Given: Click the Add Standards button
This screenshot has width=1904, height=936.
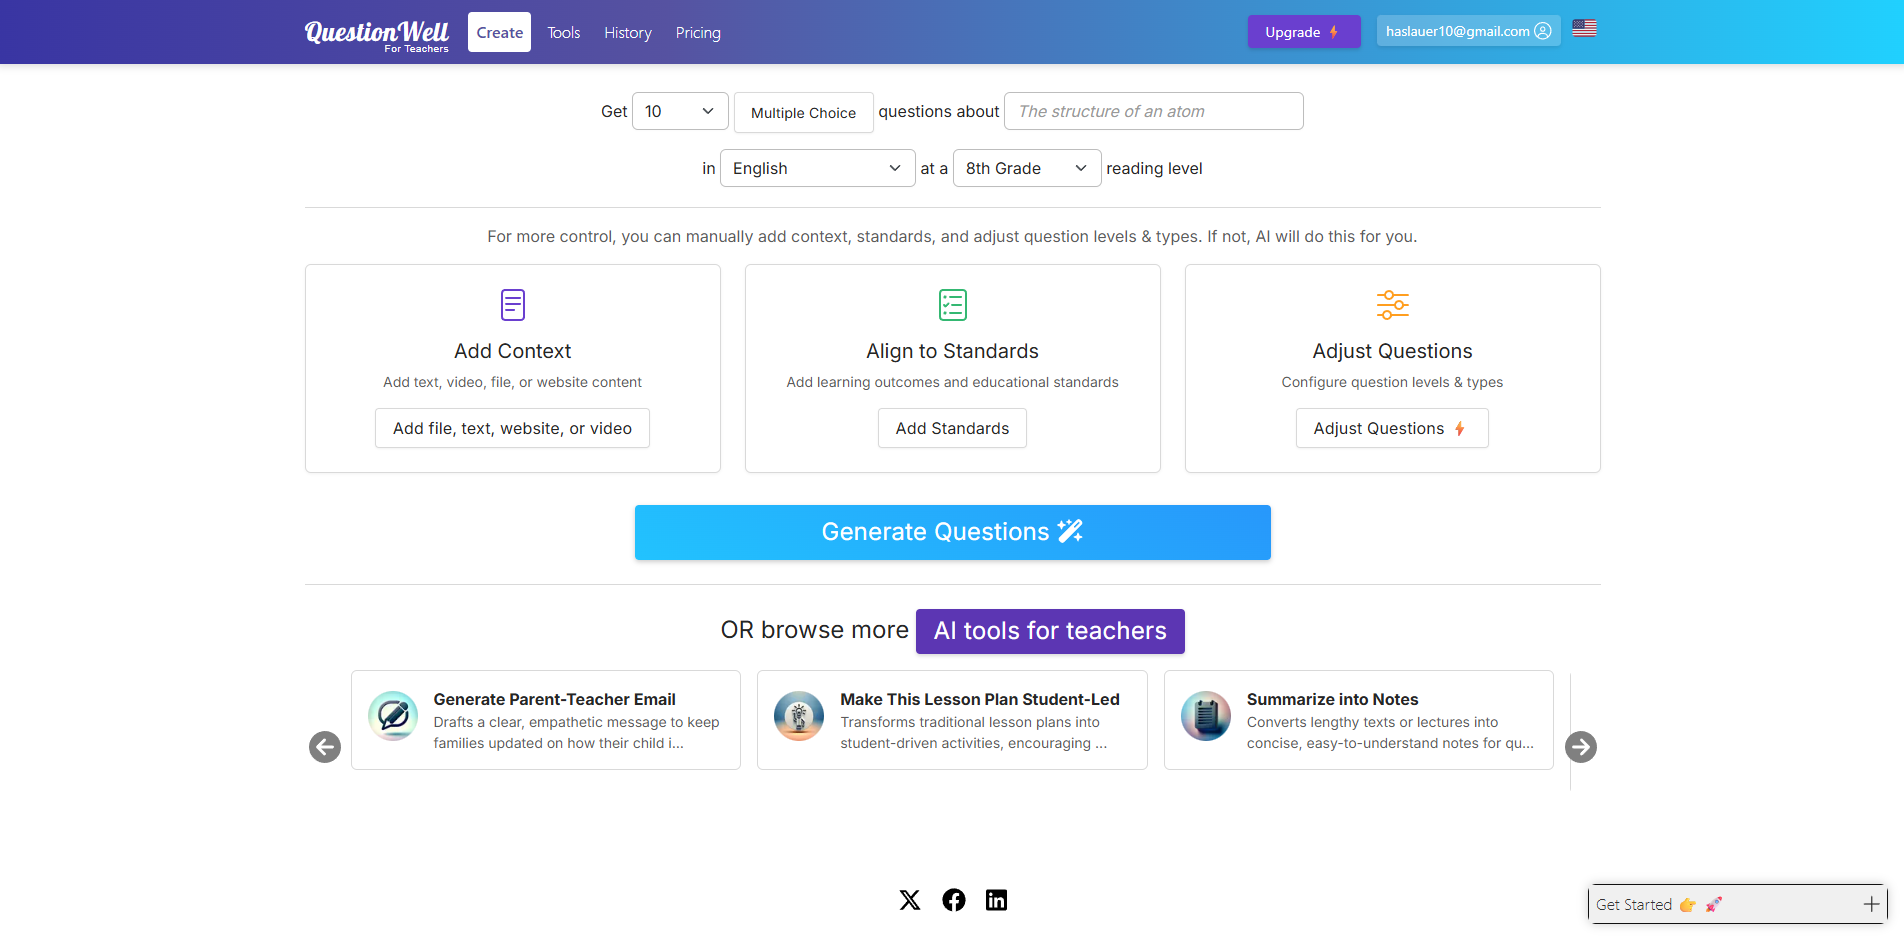Looking at the screenshot, I should (x=952, y=428).
